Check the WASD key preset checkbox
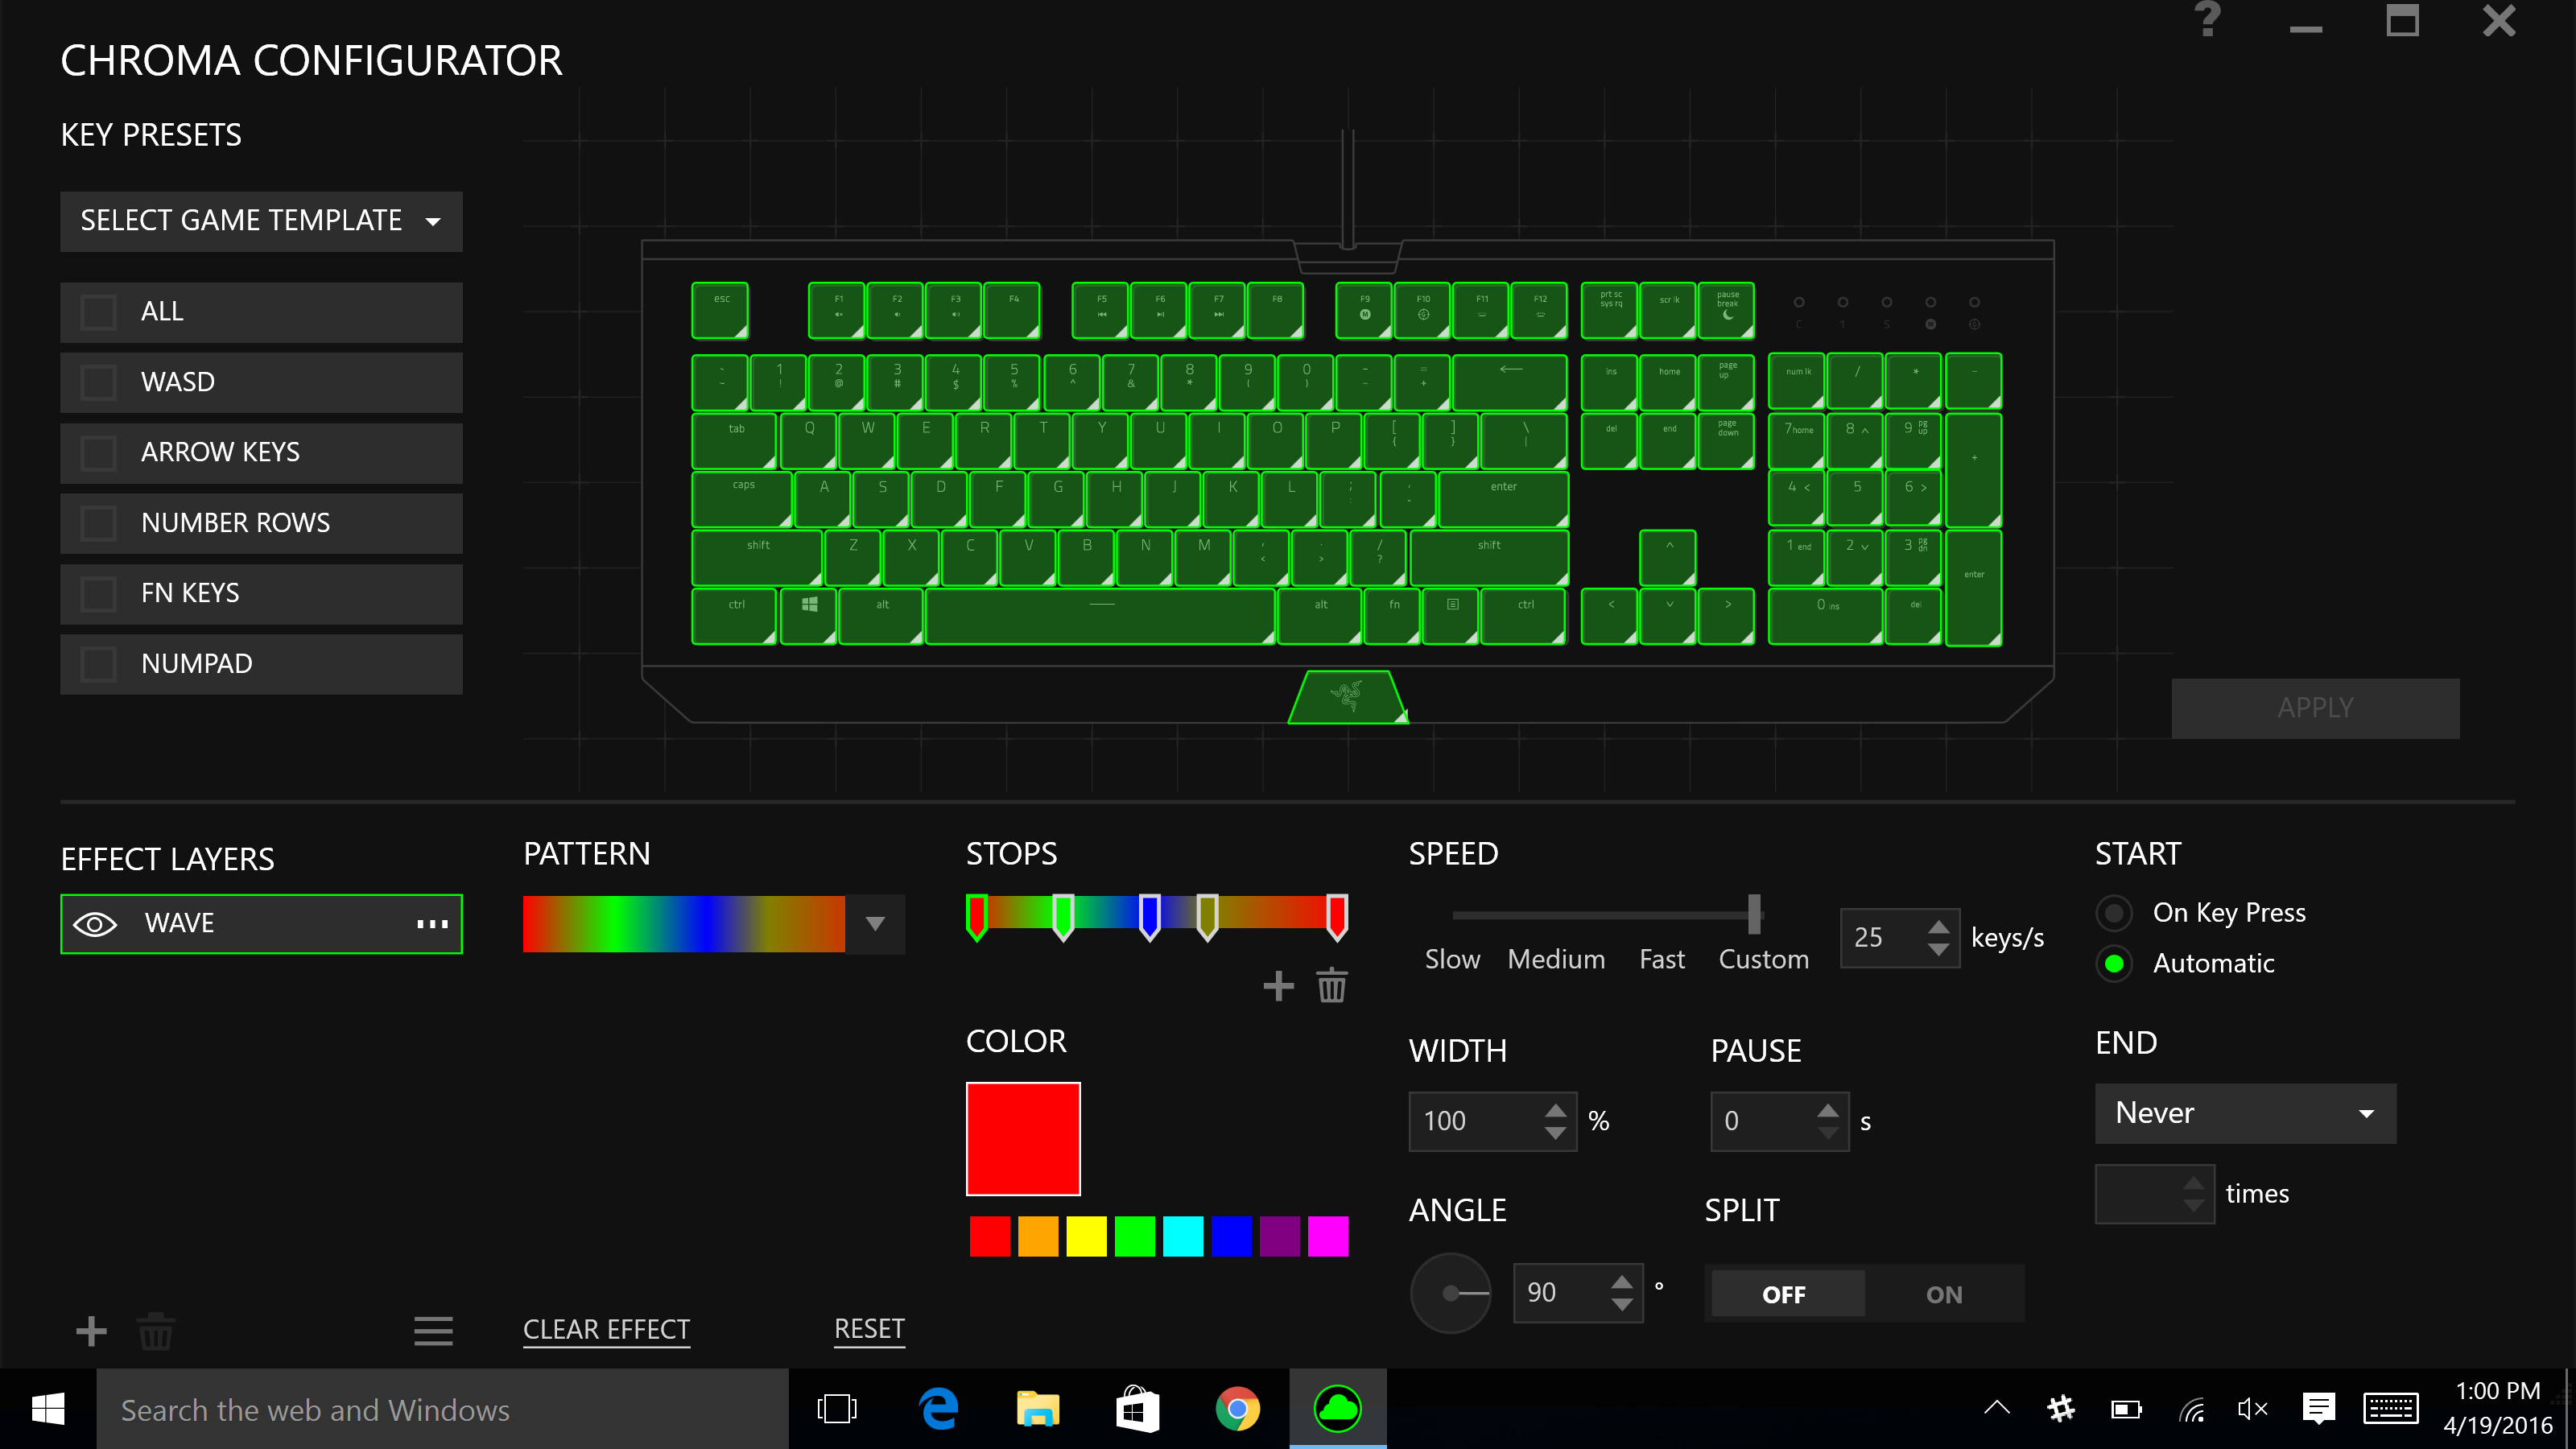The height and width of the screenshot is (1449, 2576). pos(98,382)
